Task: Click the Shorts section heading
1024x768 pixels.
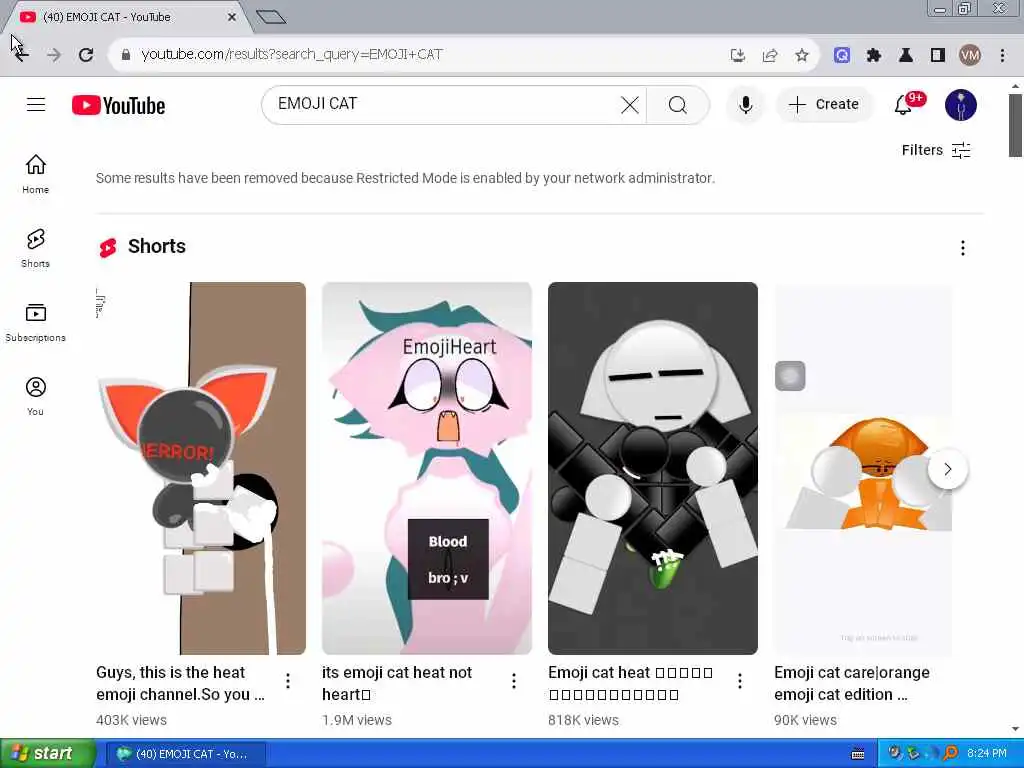Action: [157, 246]
